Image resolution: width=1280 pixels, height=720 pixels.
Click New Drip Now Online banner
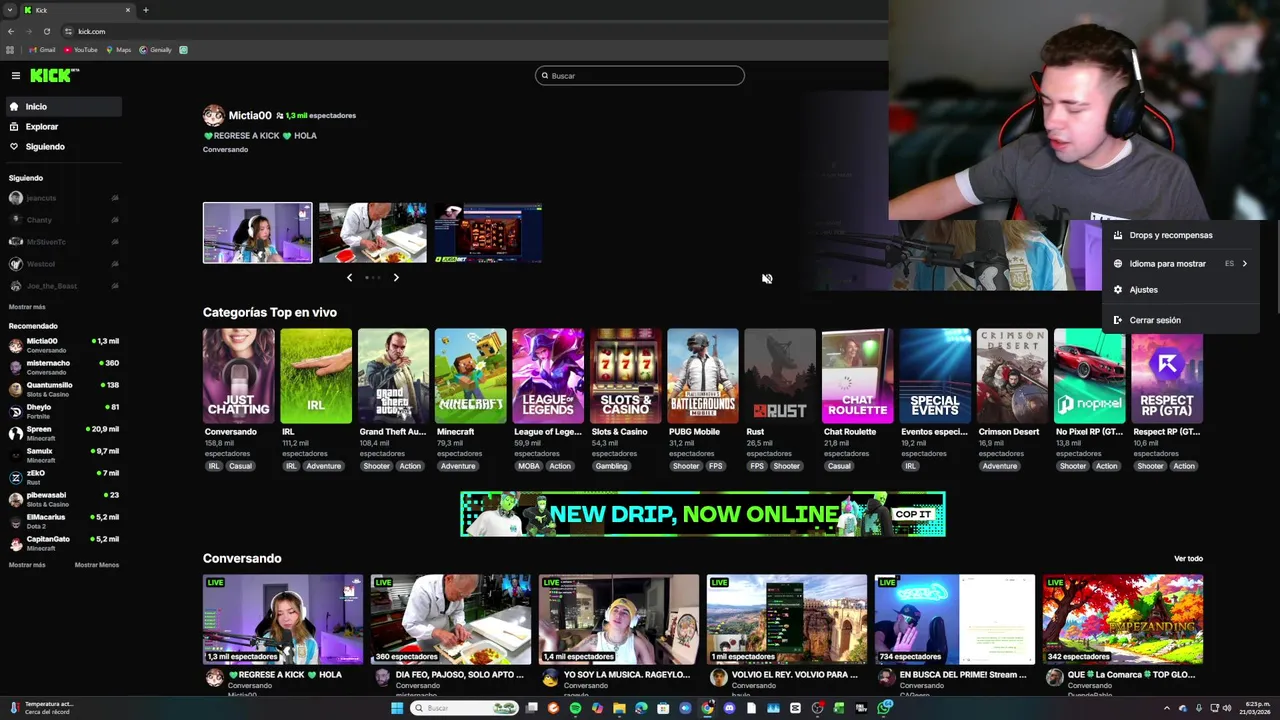[703, 514]
